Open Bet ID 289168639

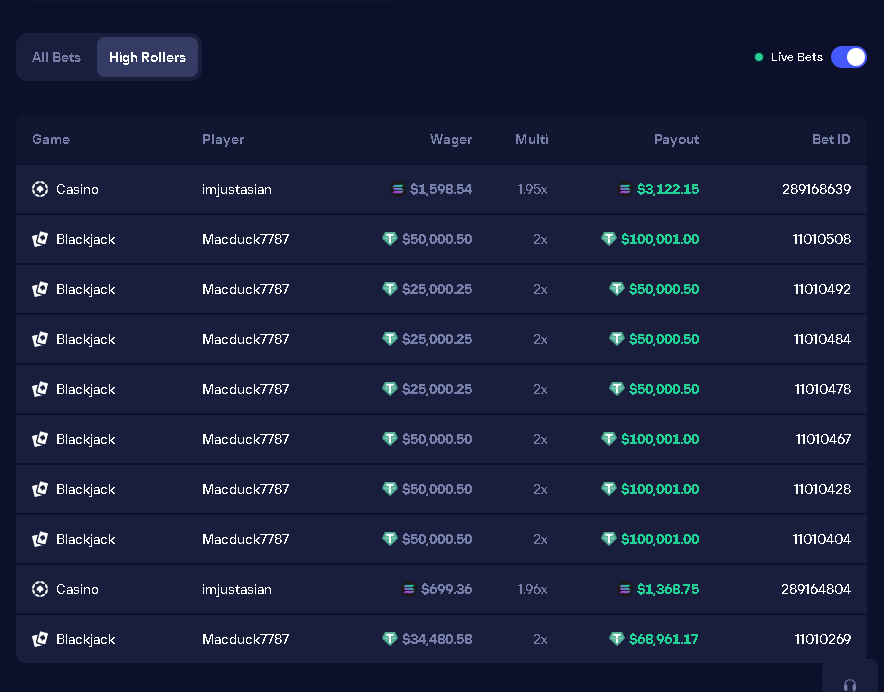(x=816, y=189)
